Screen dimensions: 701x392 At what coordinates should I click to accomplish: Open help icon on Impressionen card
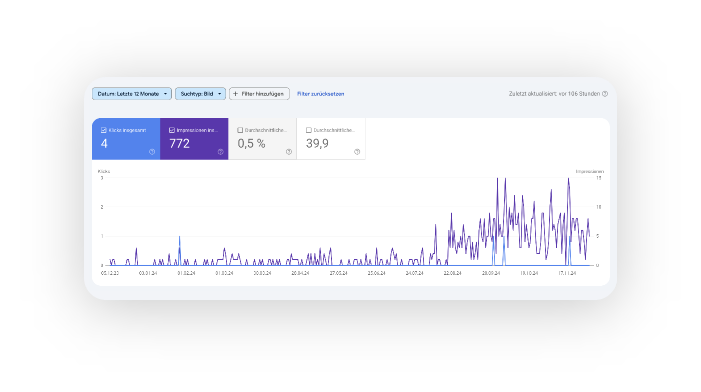coord(220,152)
